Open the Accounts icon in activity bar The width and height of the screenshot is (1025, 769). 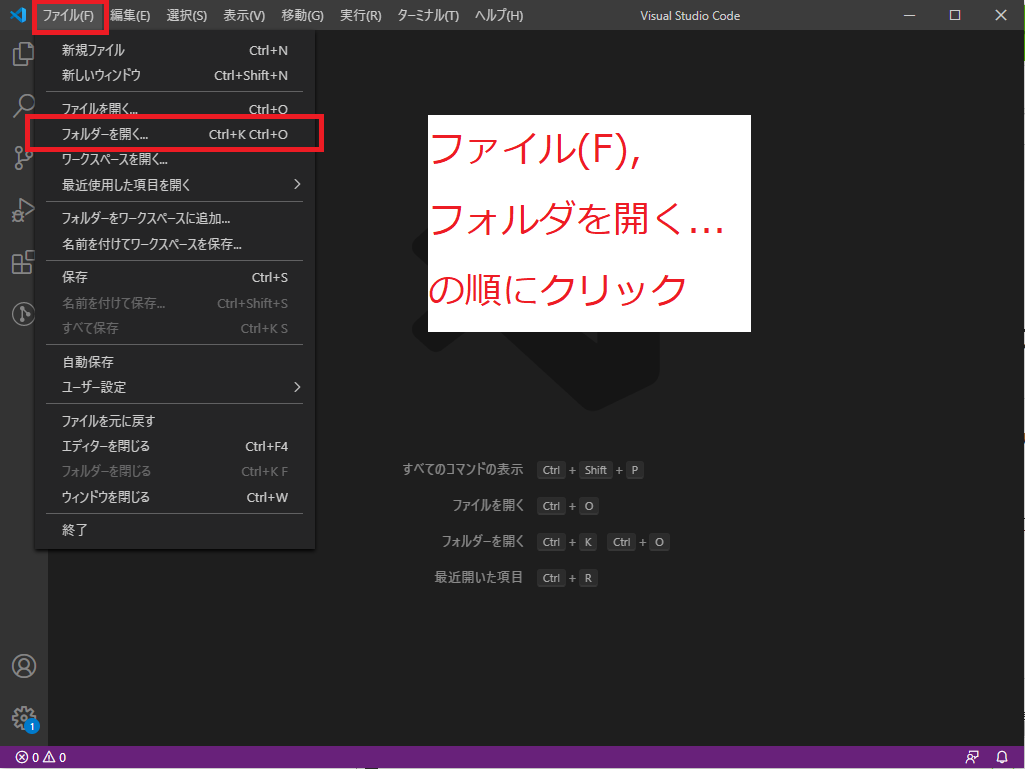24,666
